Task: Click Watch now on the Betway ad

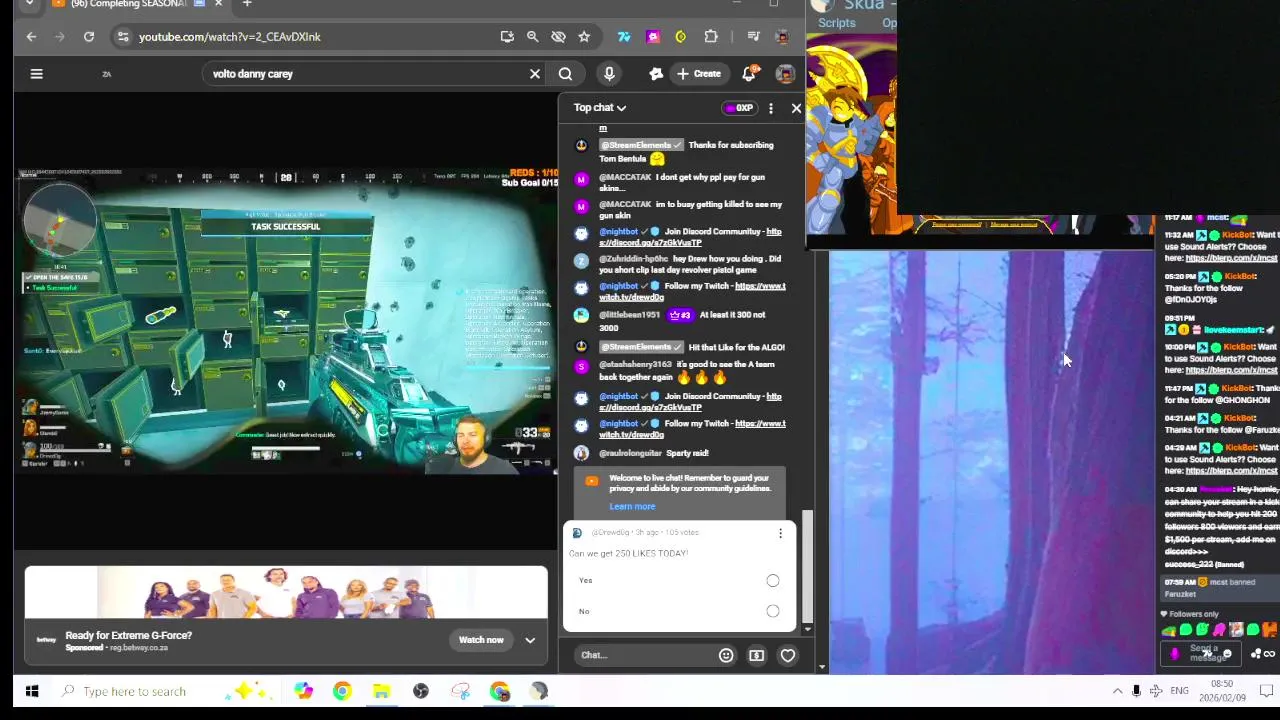Action: click(481, 640)
